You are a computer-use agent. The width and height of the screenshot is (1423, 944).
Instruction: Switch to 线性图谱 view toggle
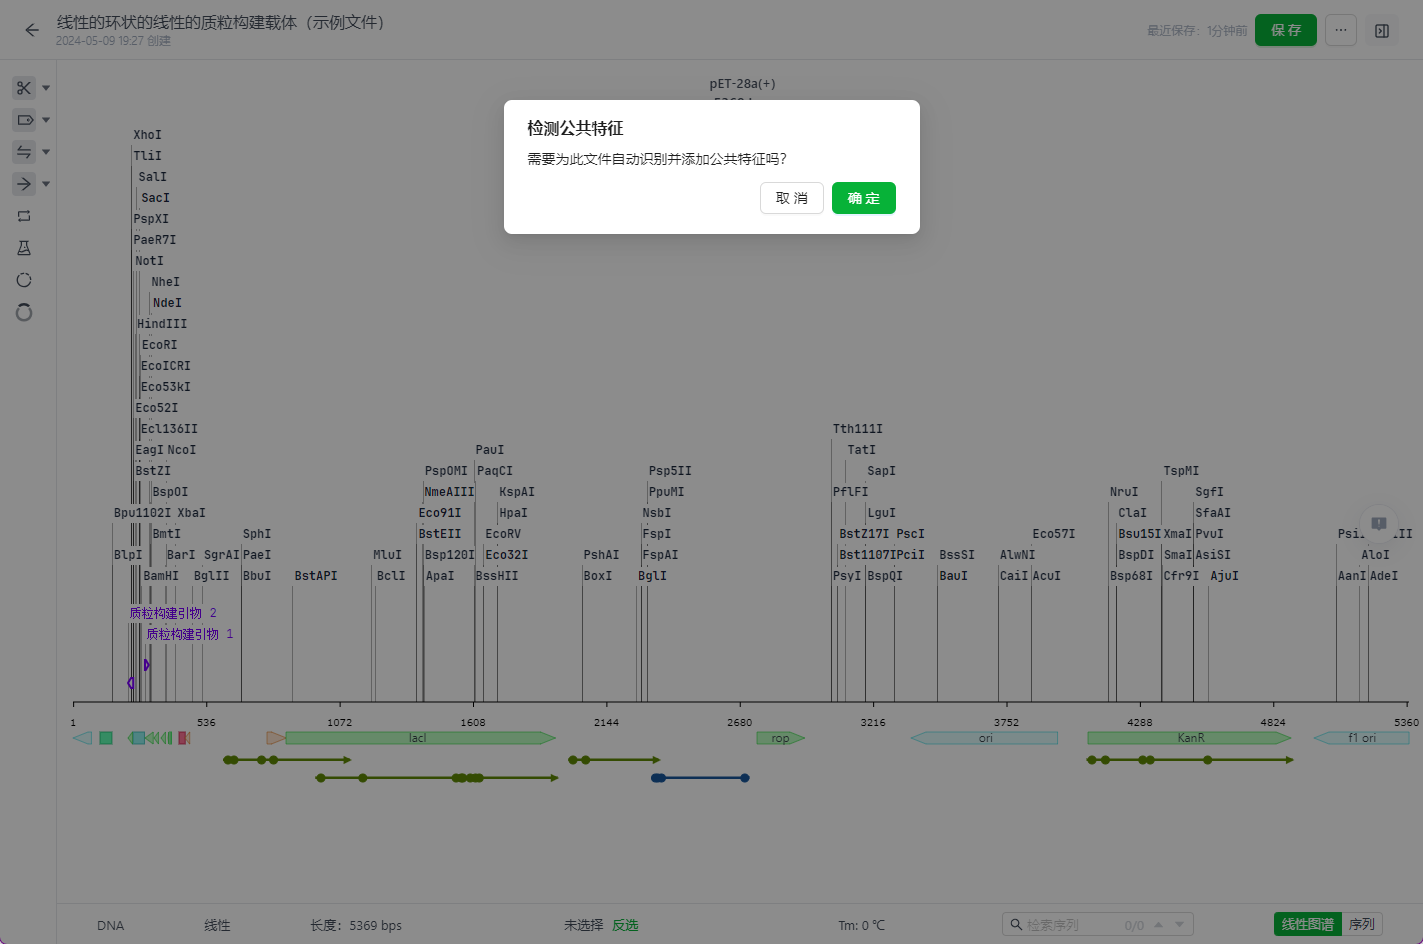1307,925
